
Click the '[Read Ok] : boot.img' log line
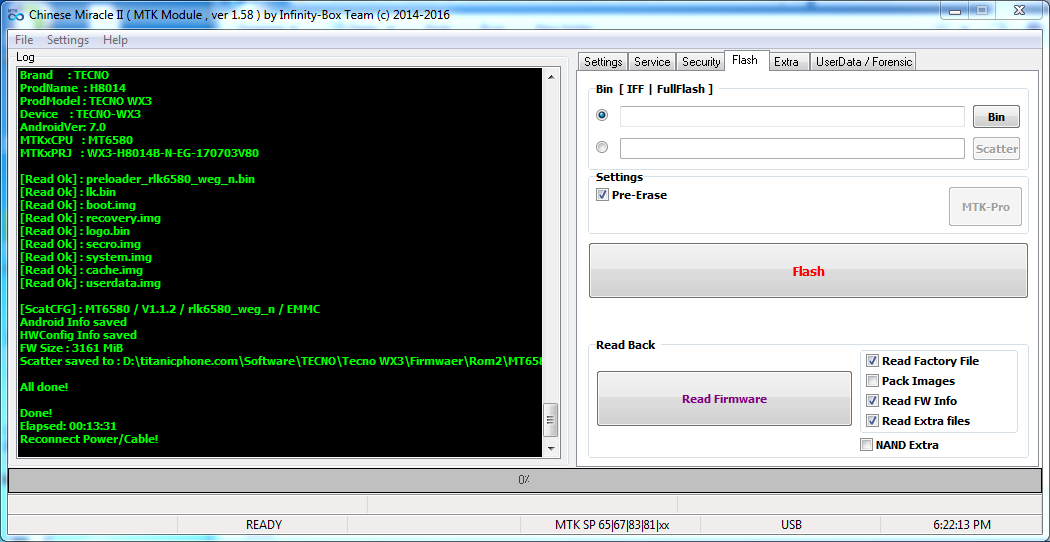78,205
